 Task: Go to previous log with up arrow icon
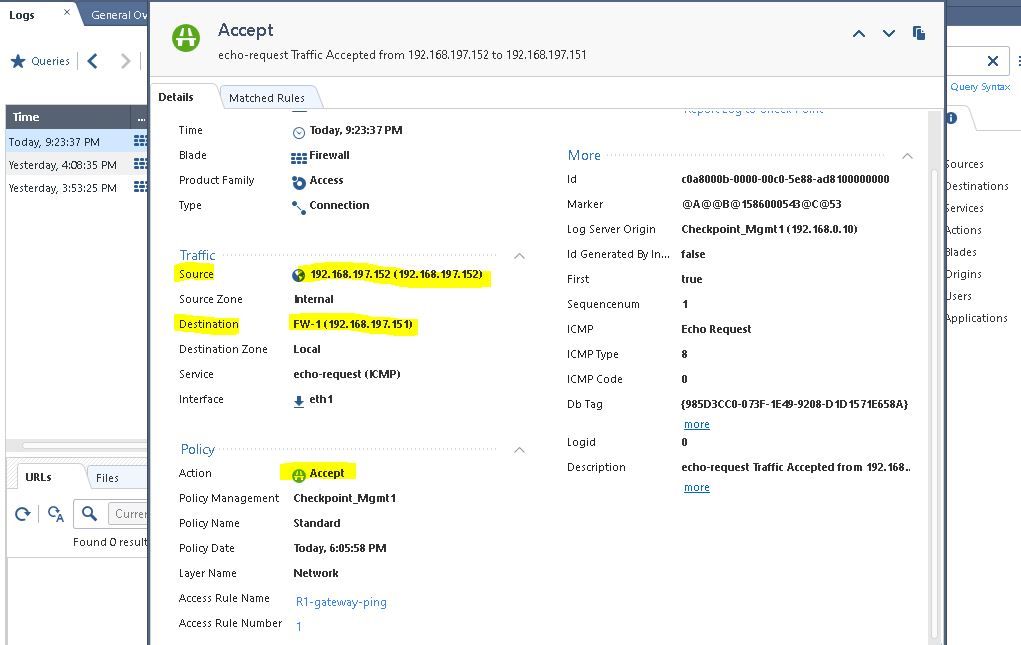point(858,33)
